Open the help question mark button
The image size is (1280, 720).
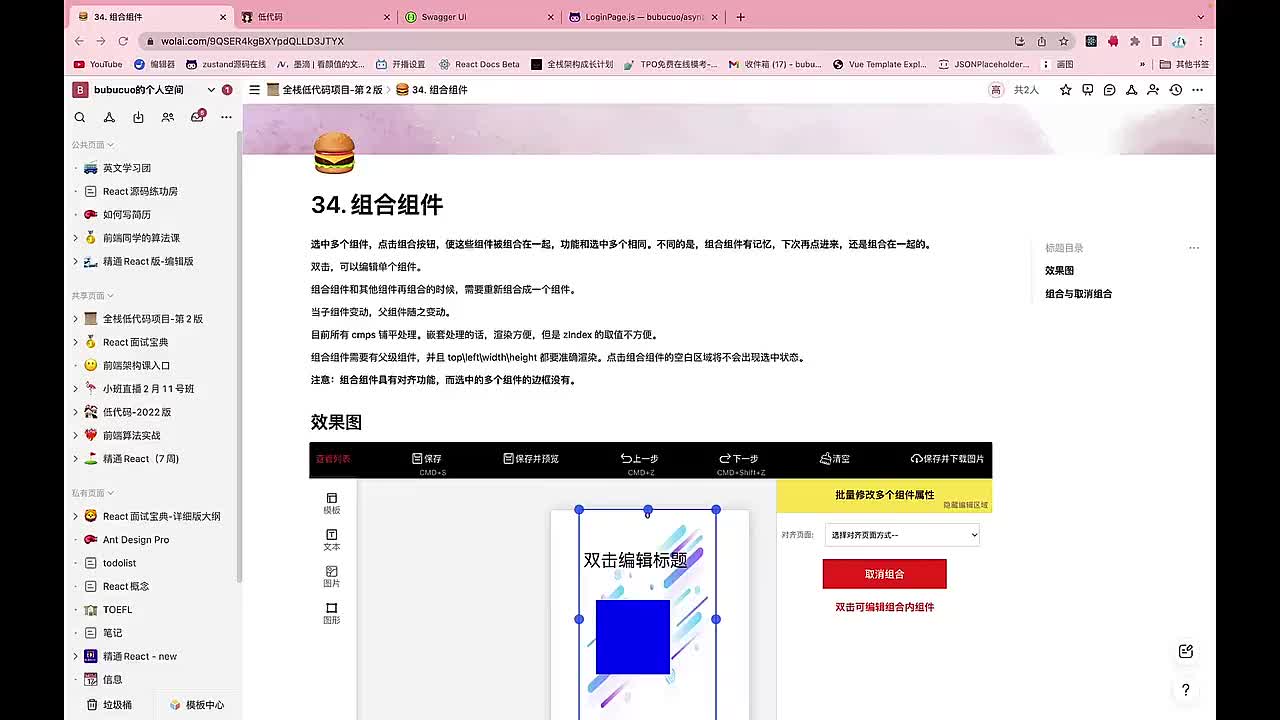click(1186, 690)
